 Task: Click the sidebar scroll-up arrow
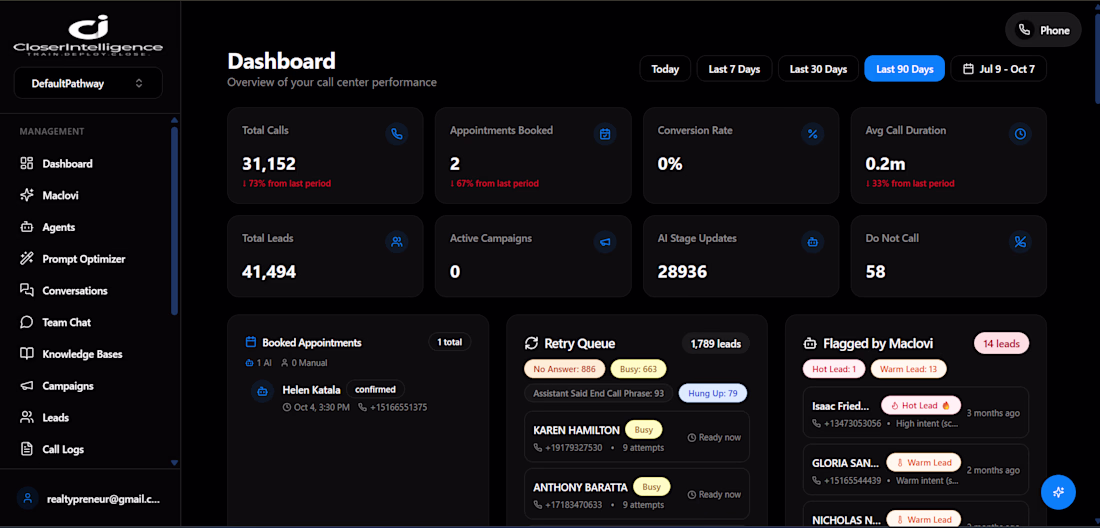tap(175, 120)
